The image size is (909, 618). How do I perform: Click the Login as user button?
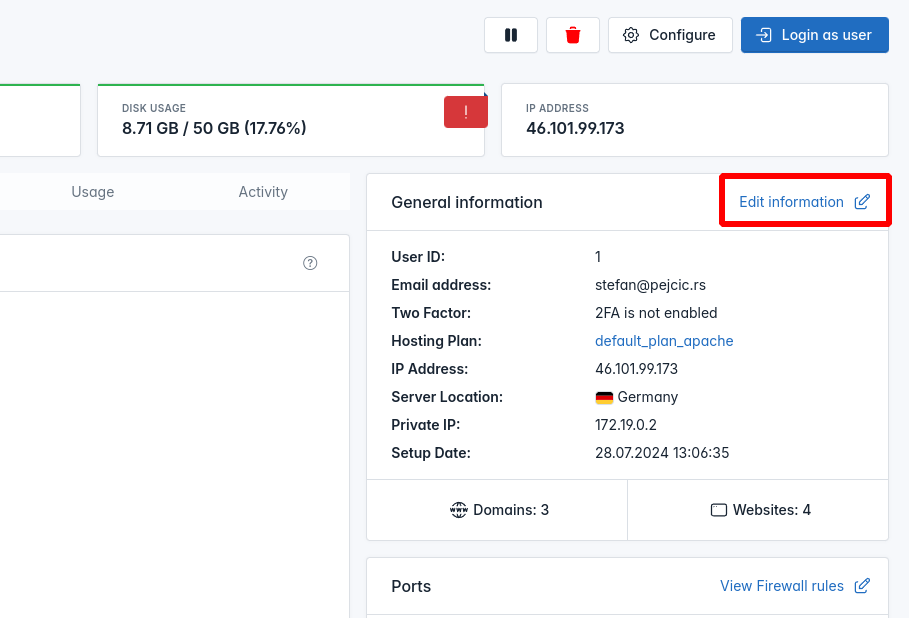(814, 35)
